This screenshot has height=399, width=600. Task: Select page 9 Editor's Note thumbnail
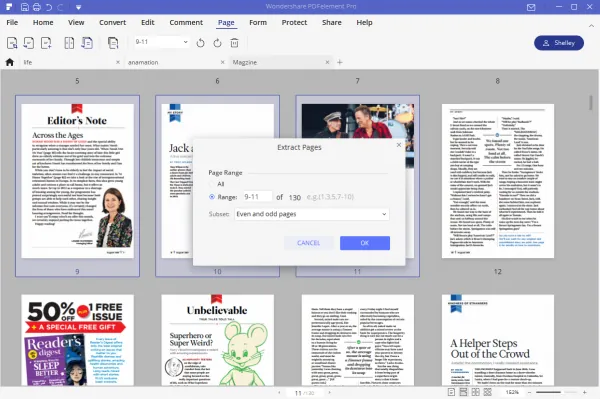78,181
